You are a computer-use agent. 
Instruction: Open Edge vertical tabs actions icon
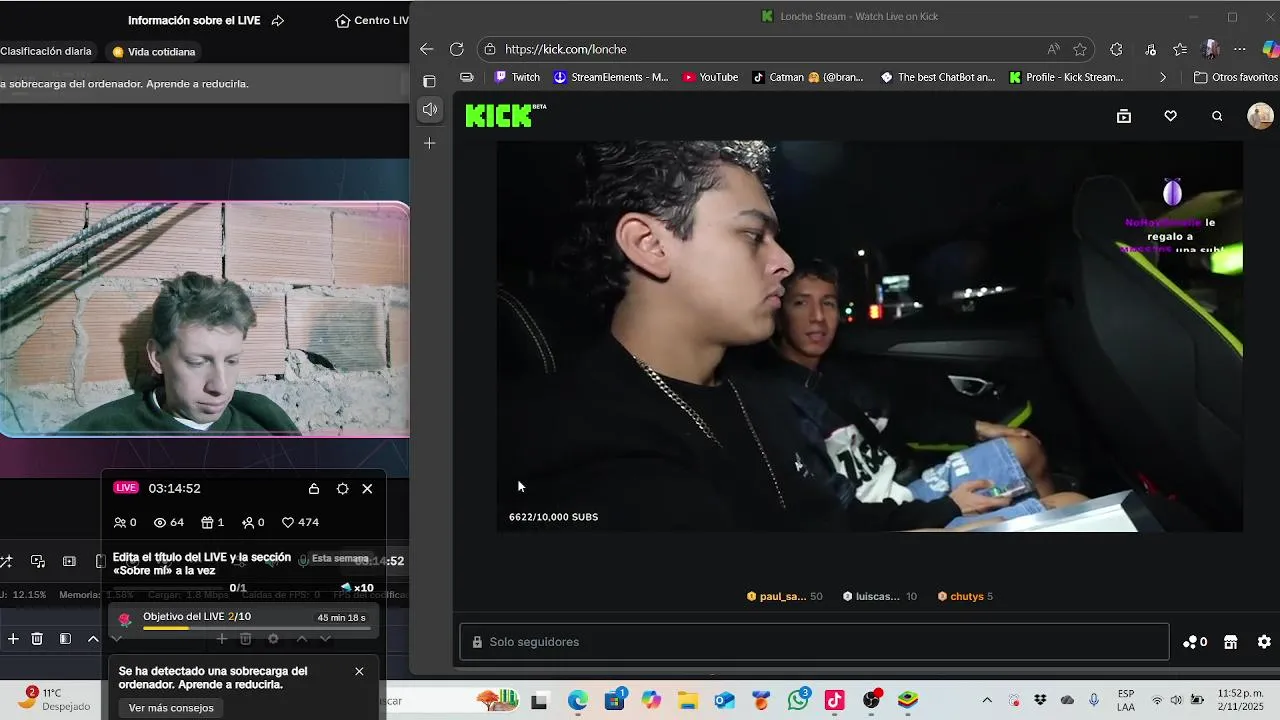click(429, 82)
